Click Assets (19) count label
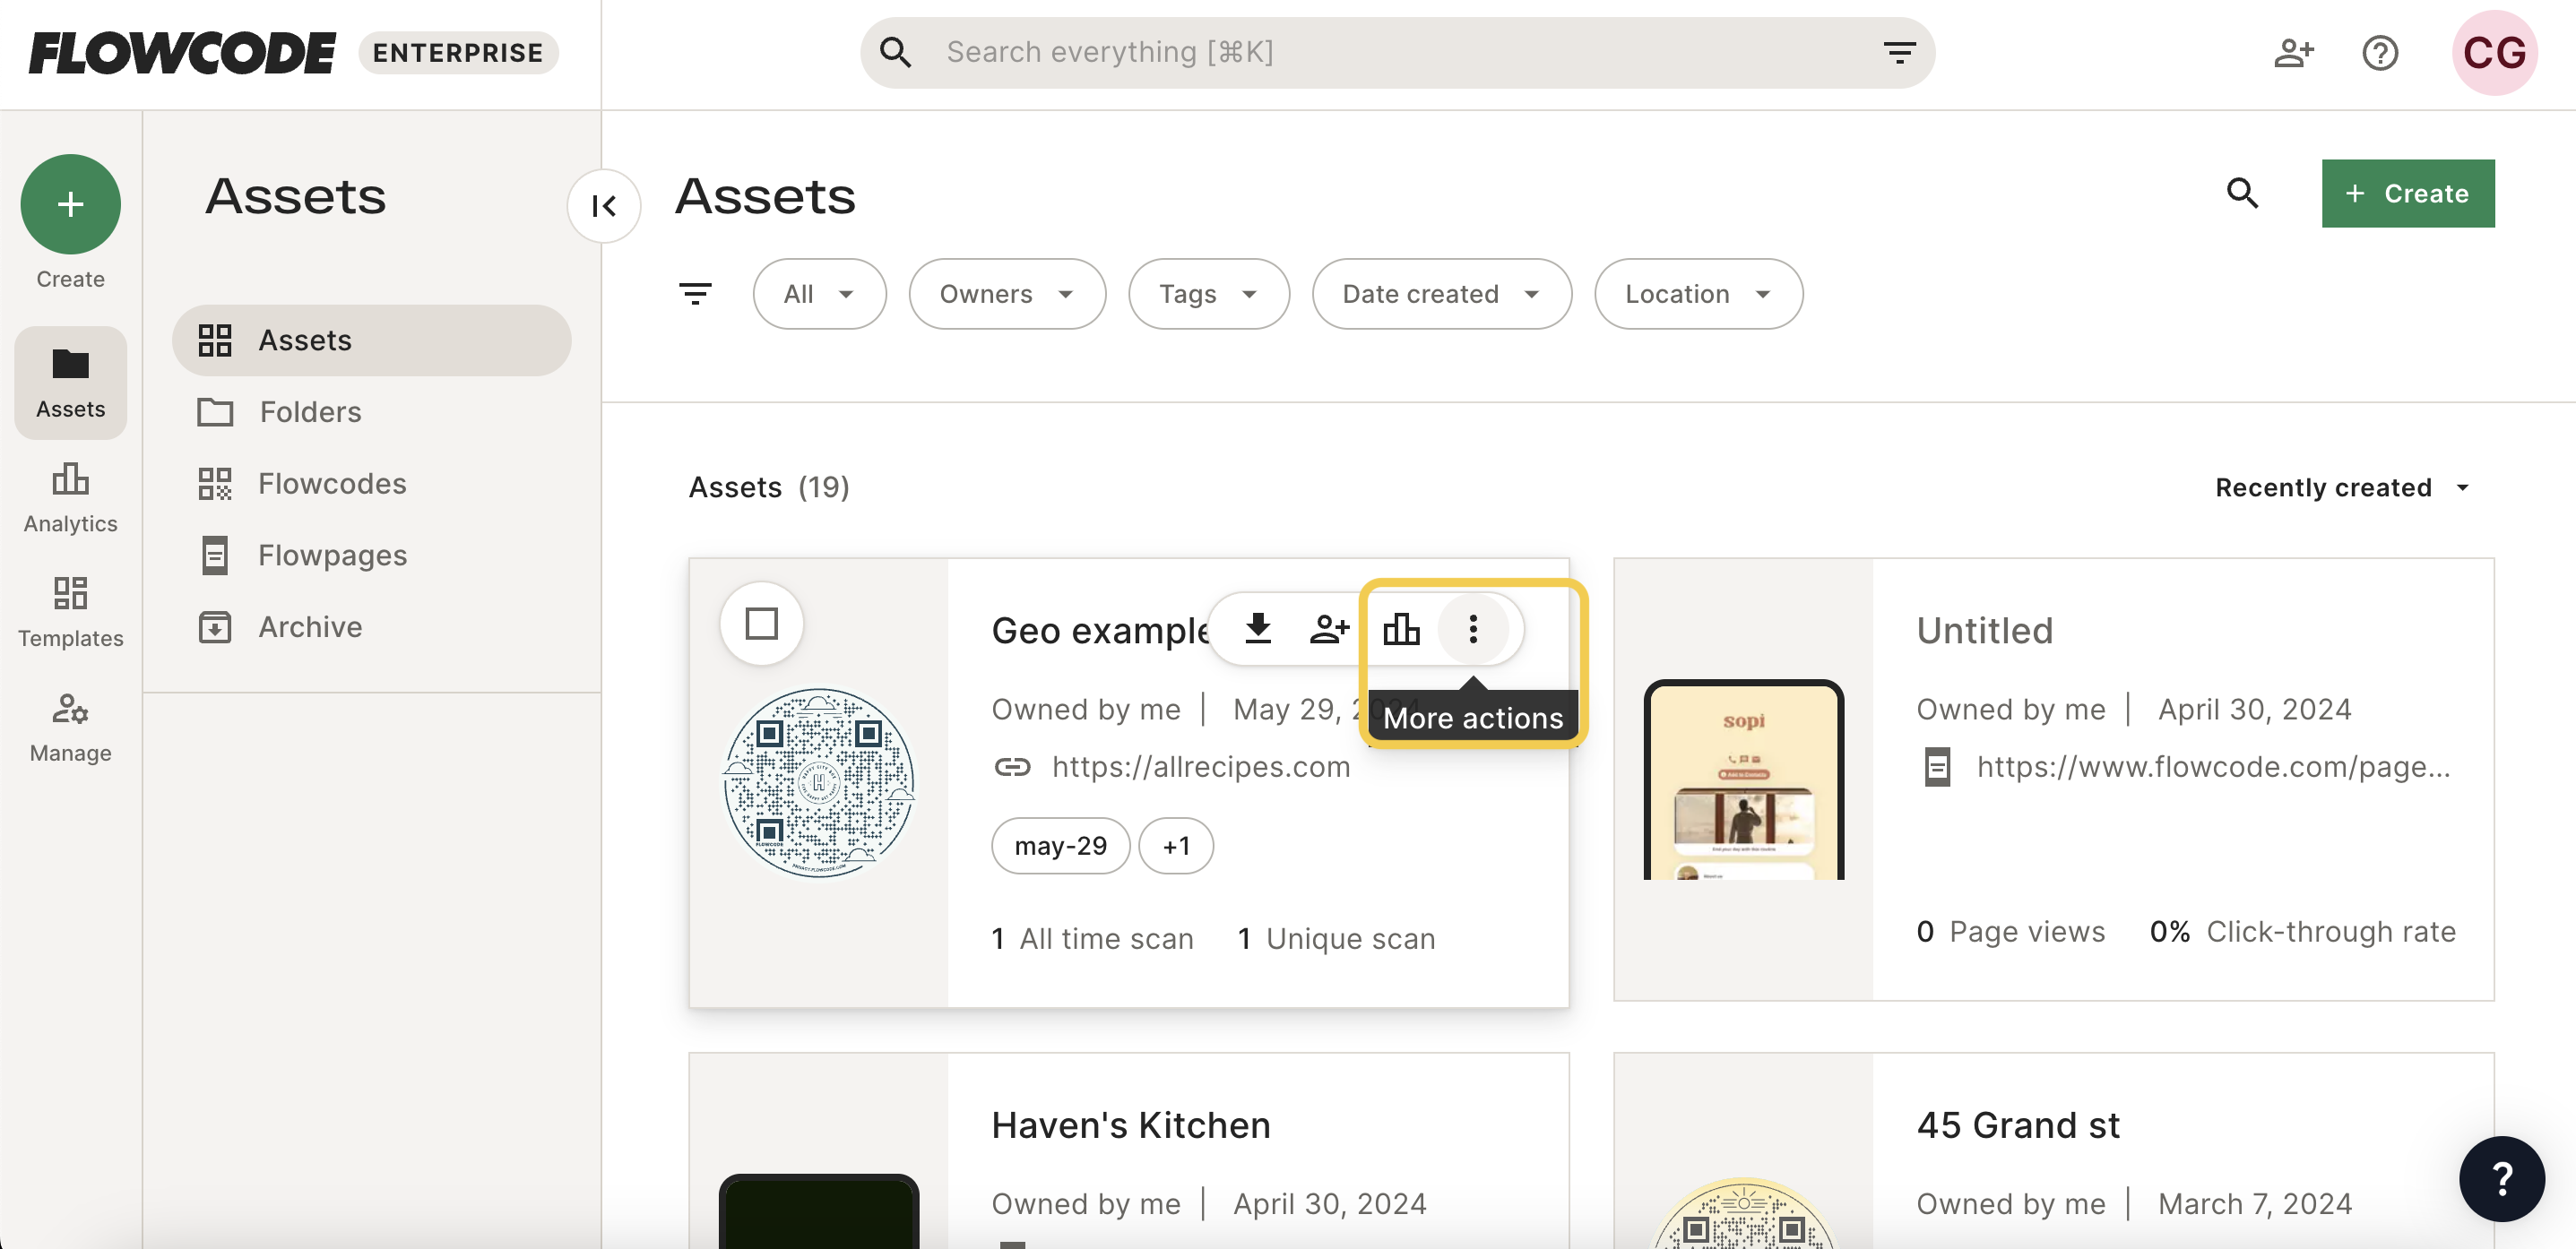Viewport: 2576px width, 1249px height. coord(769,488)
